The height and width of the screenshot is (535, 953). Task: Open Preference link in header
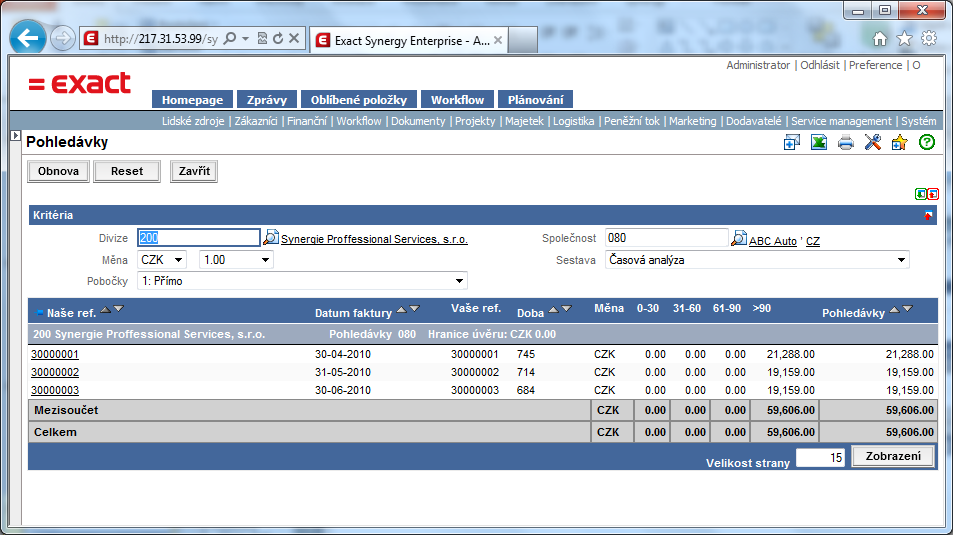pyautogui.click(x=875, y=65)
